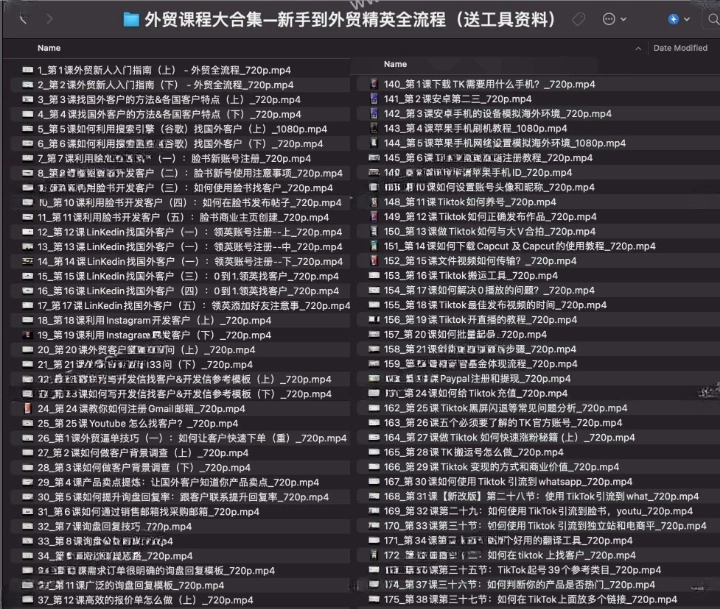720x609 pixels.
Task: Open the blue circular toolbar dropdown
Action: click(675, 19)
